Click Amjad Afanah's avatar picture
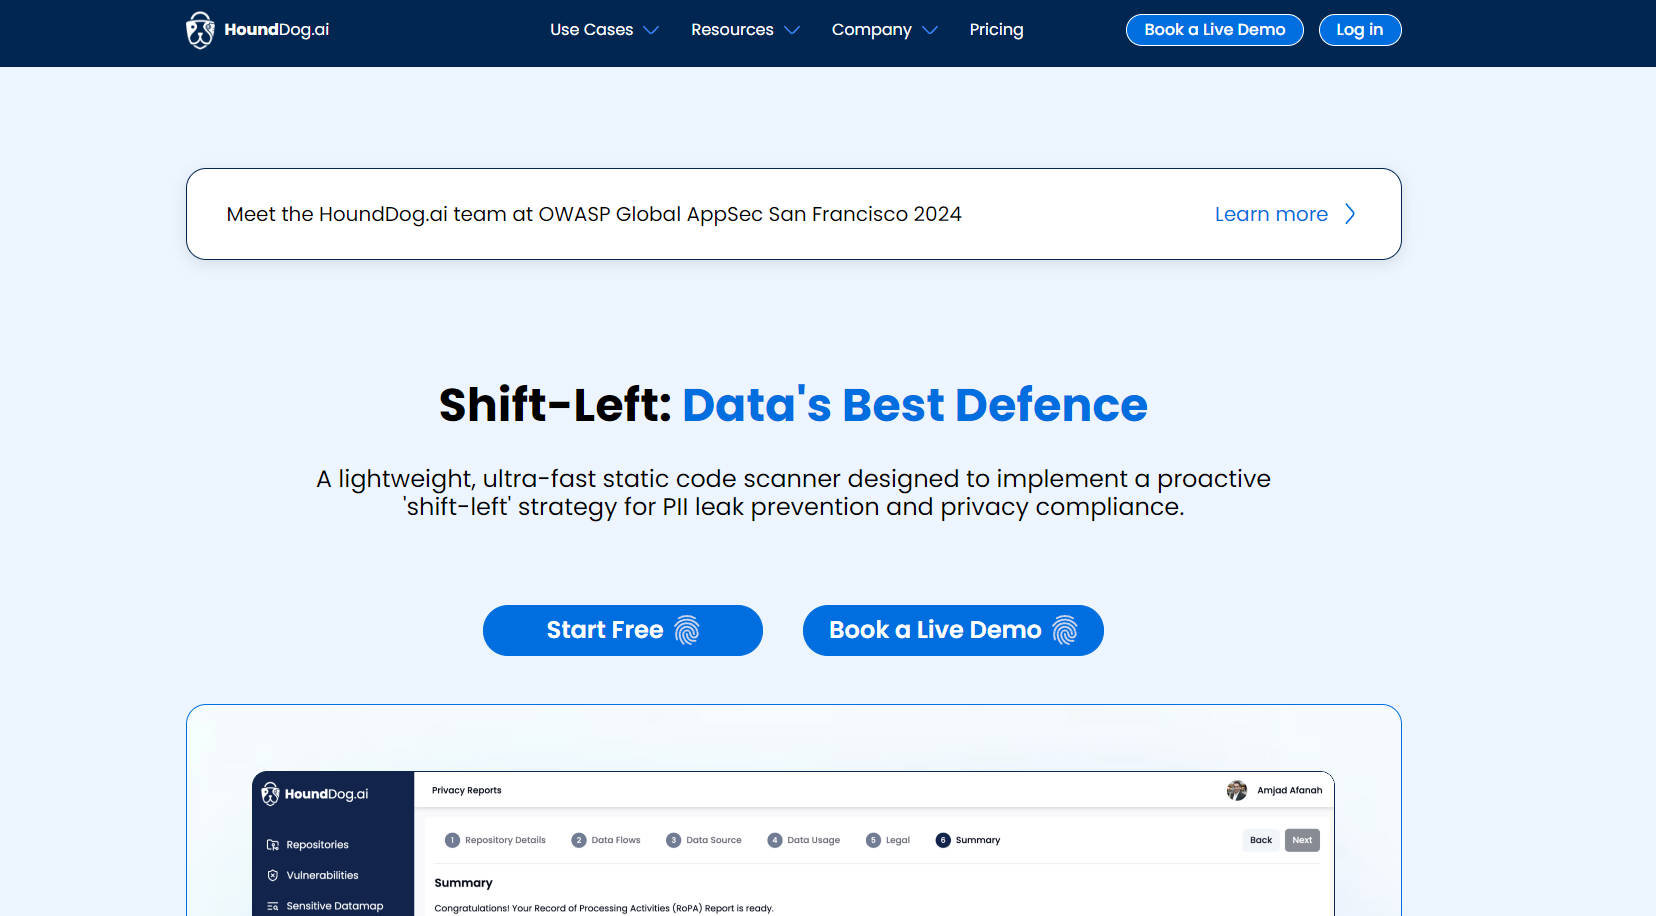Viewport: 1656px width, 916px height. tap(1237, 790)
